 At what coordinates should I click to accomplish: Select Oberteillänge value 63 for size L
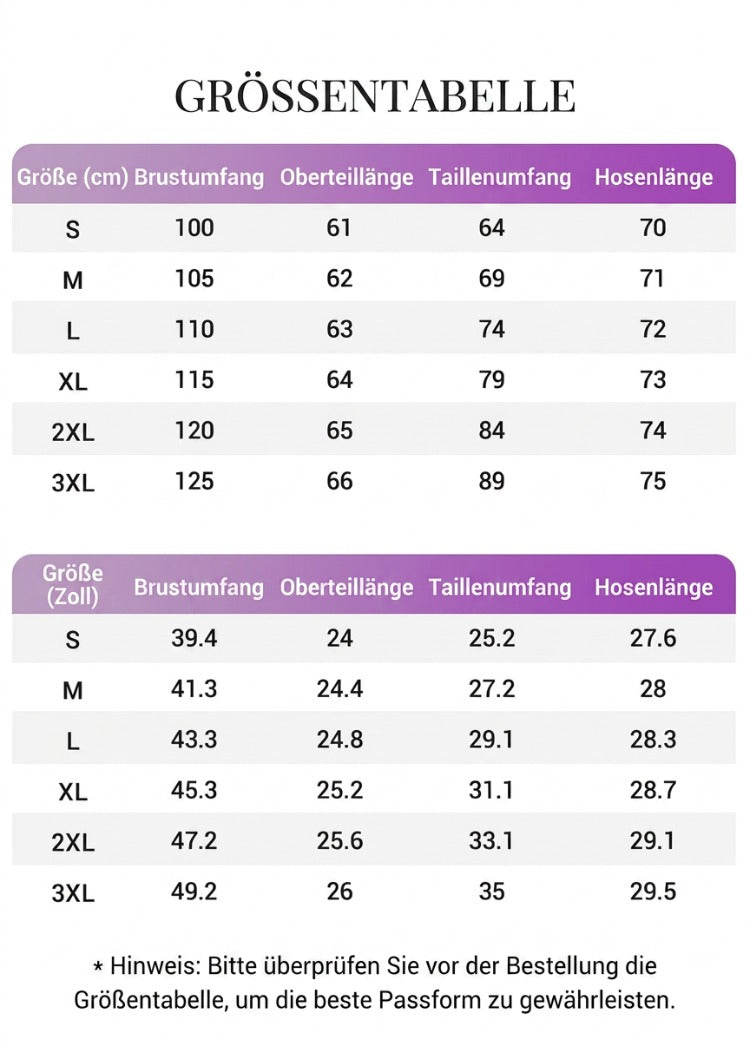(339, 329)
